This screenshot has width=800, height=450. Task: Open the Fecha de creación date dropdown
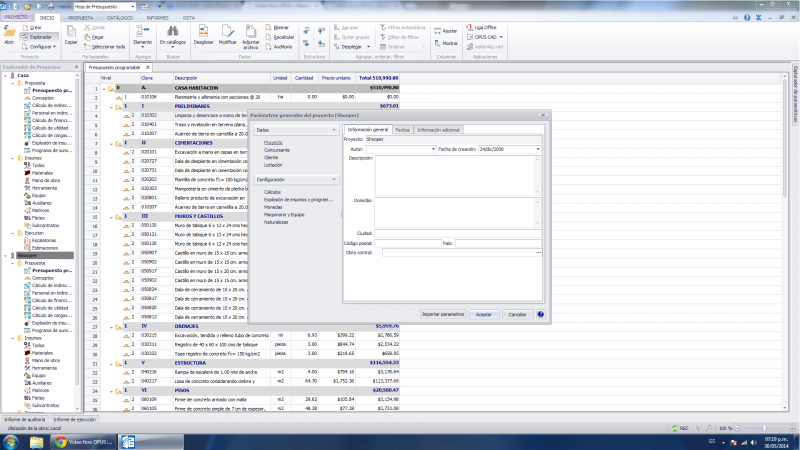(538, 149)
